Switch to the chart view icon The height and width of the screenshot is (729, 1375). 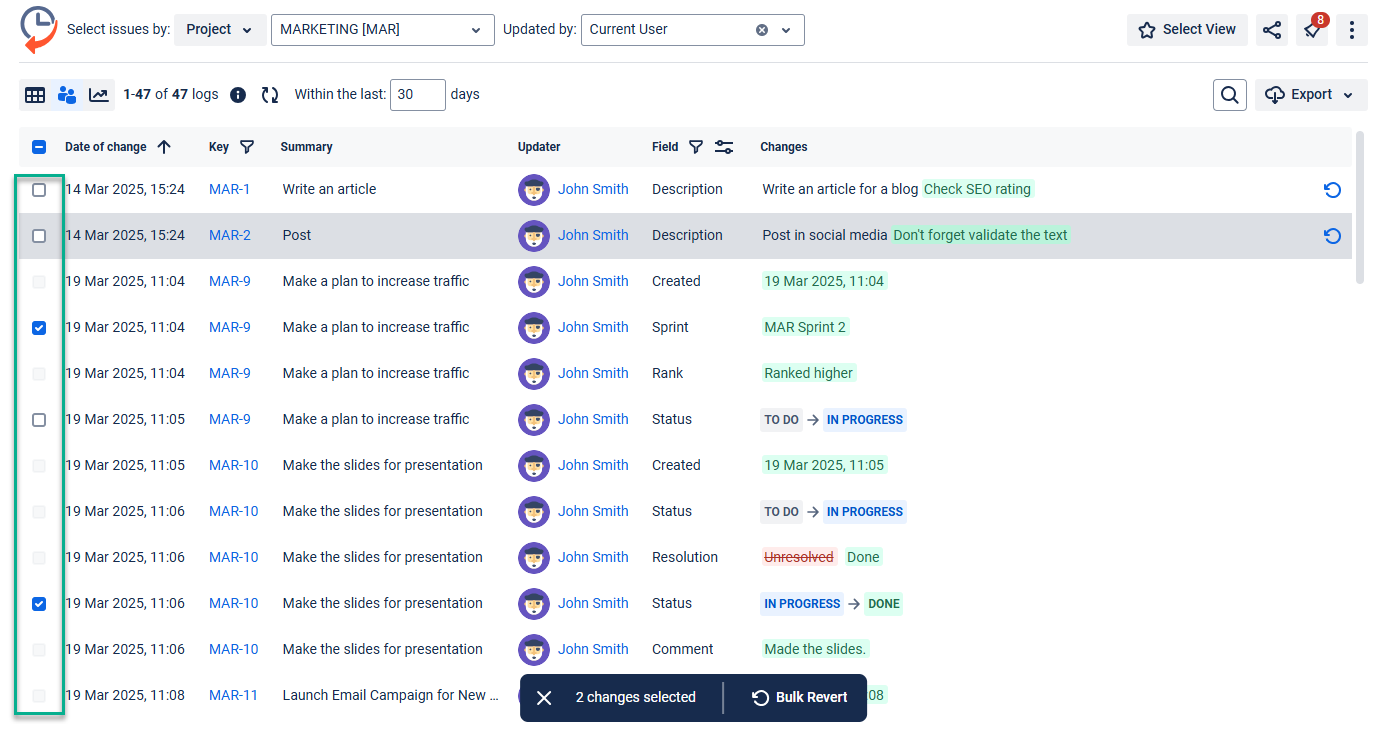(x=99, y=95)
